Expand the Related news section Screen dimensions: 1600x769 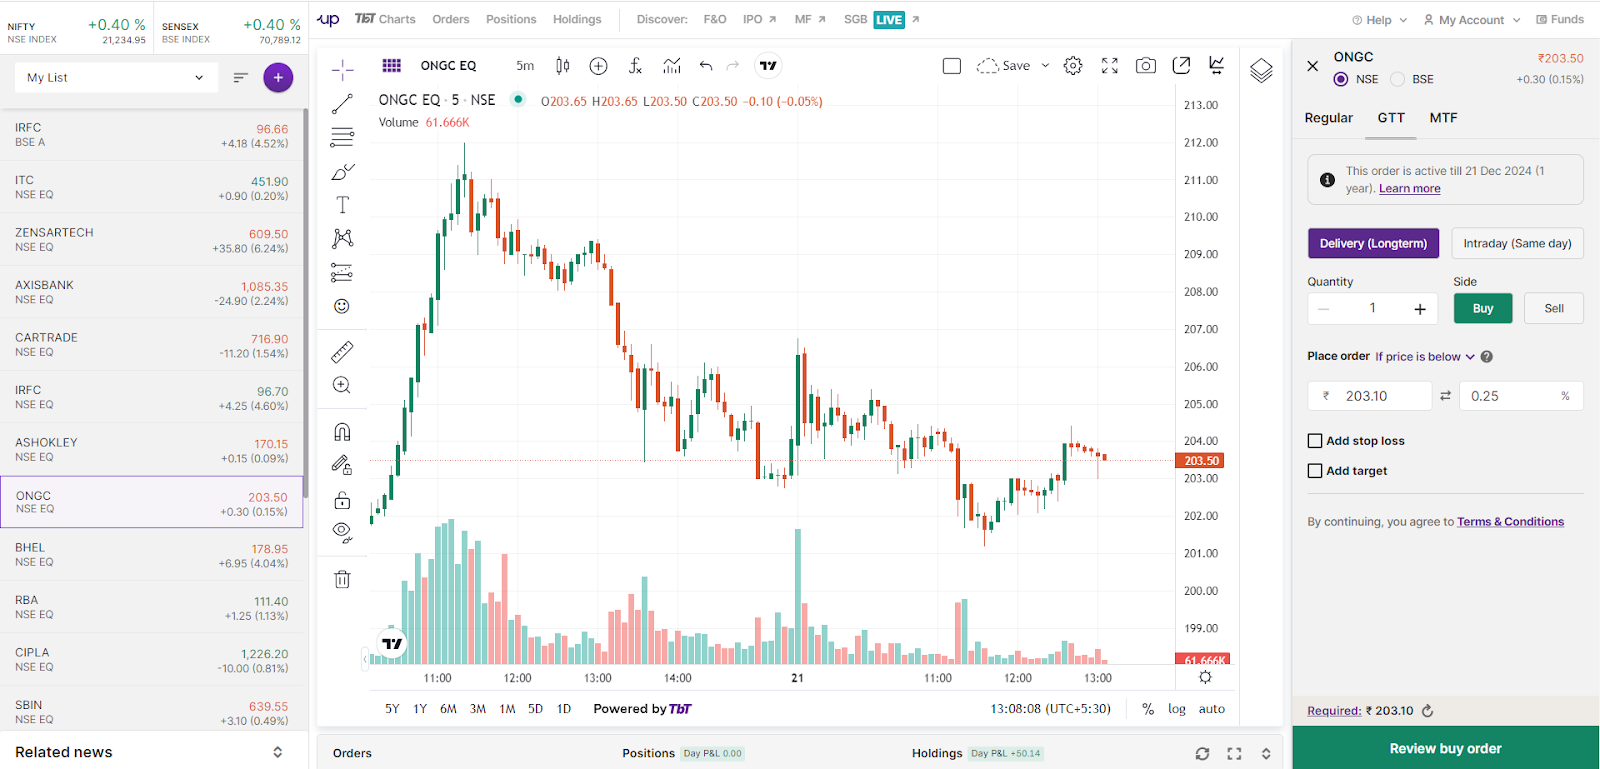277,752
